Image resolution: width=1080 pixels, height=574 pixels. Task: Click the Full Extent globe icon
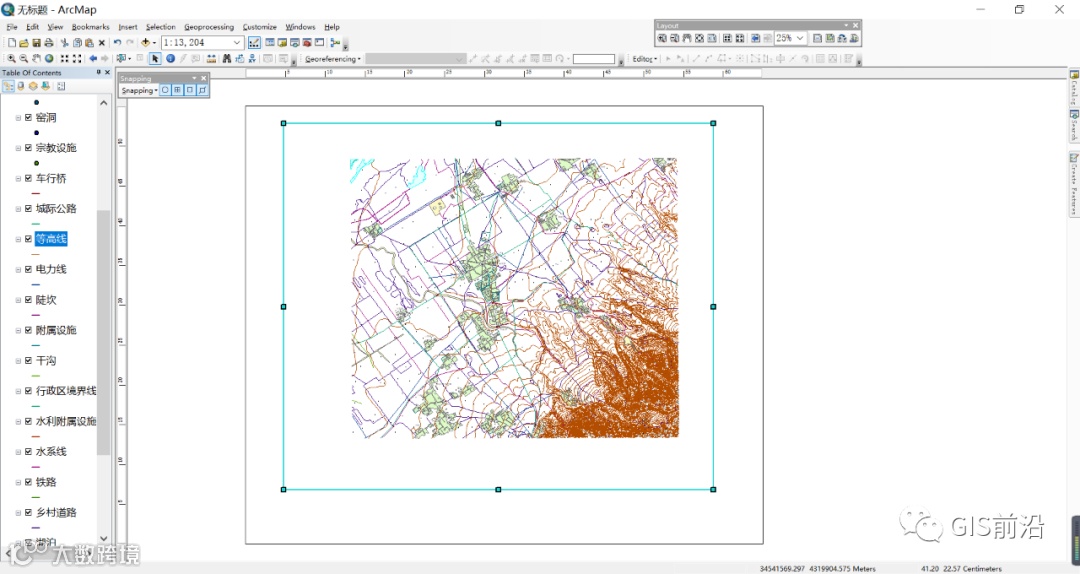pyautogui.click(x=50, y=59)
